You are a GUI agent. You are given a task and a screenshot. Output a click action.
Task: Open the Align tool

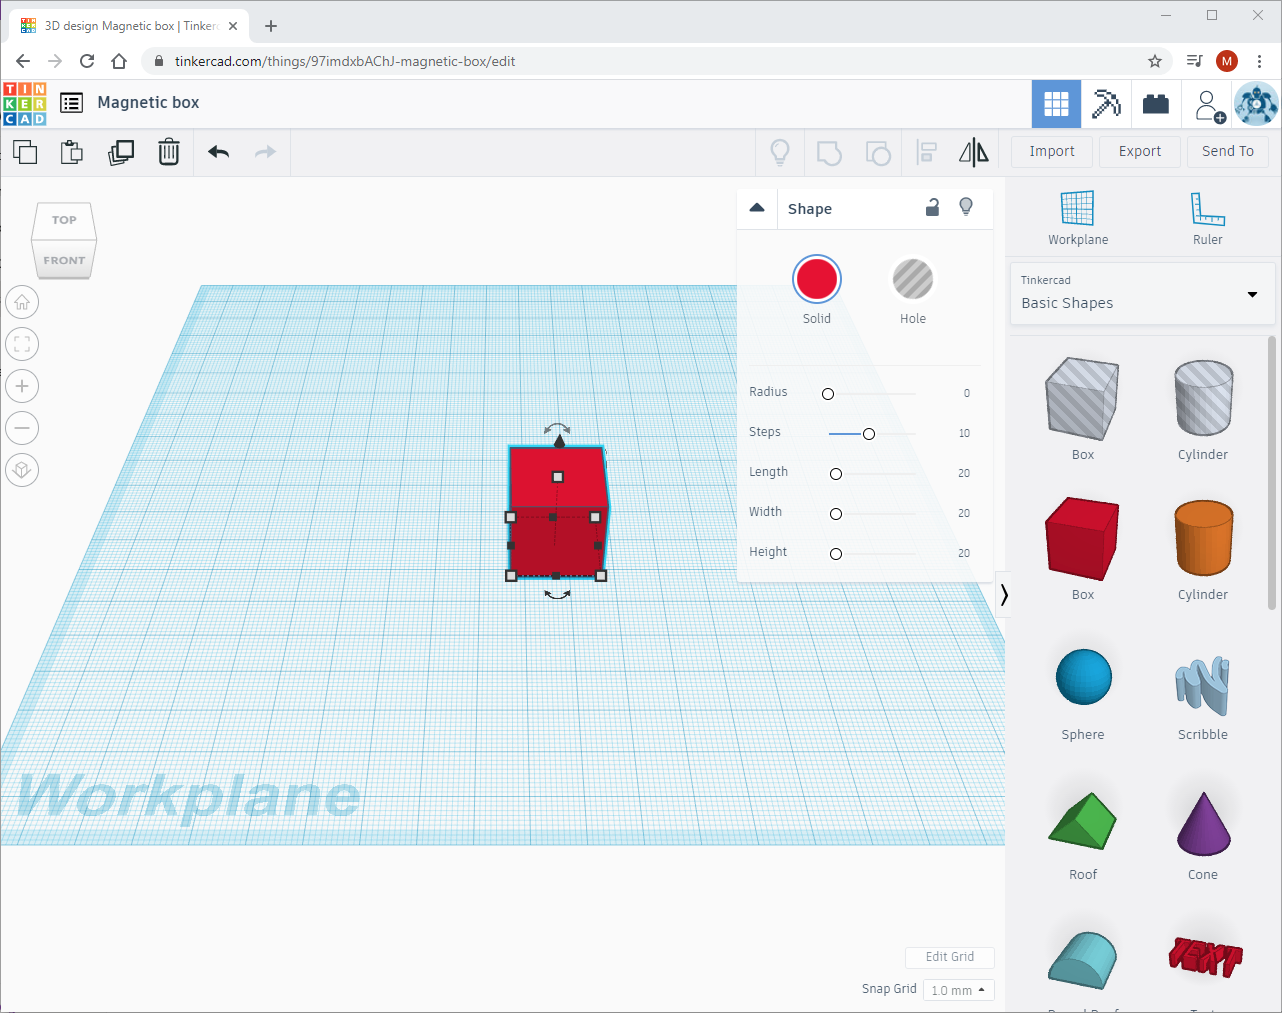coord(927,152)
